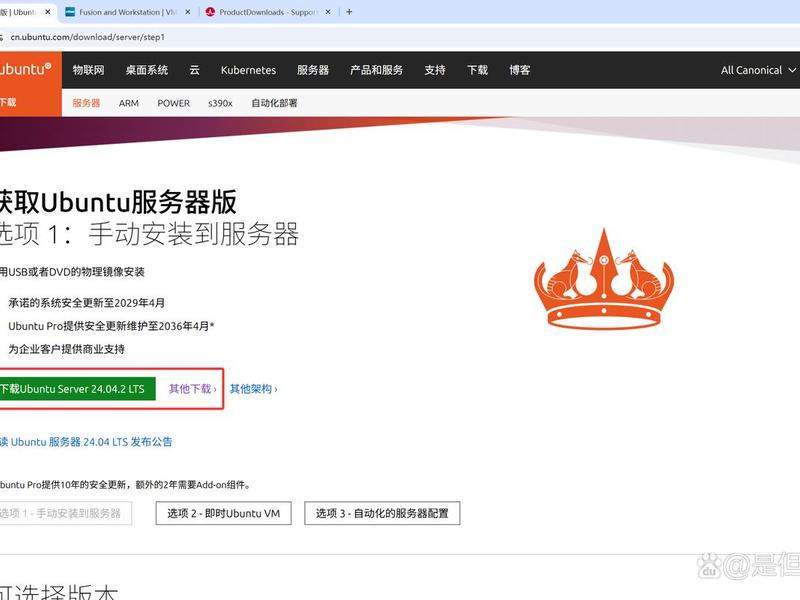800x600 pixels.
Task: Open the Kubernetes menu
Action: pyautogui.click(x=248, y=70)
